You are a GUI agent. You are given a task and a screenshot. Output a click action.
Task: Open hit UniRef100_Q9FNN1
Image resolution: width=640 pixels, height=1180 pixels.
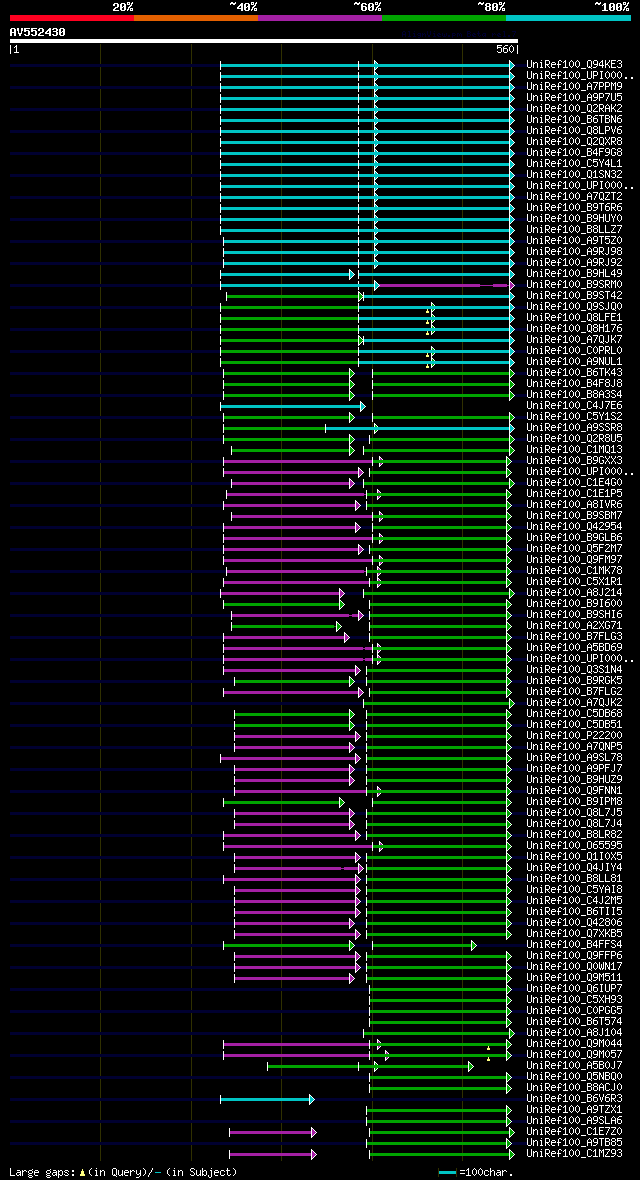[x=574, y=790]
